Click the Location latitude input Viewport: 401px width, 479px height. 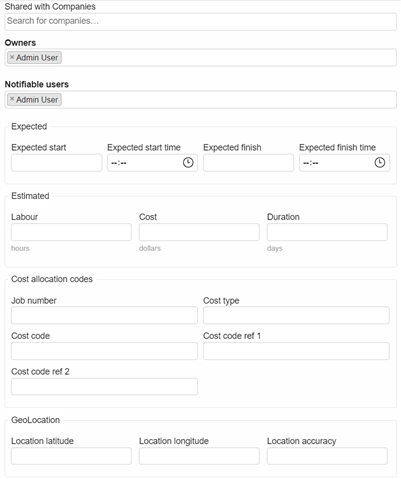(x=71, y=456)
